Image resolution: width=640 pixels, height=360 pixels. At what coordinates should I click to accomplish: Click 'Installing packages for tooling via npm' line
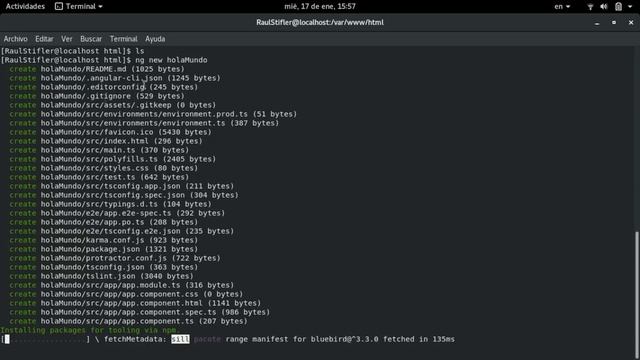(x=90, y=329)
